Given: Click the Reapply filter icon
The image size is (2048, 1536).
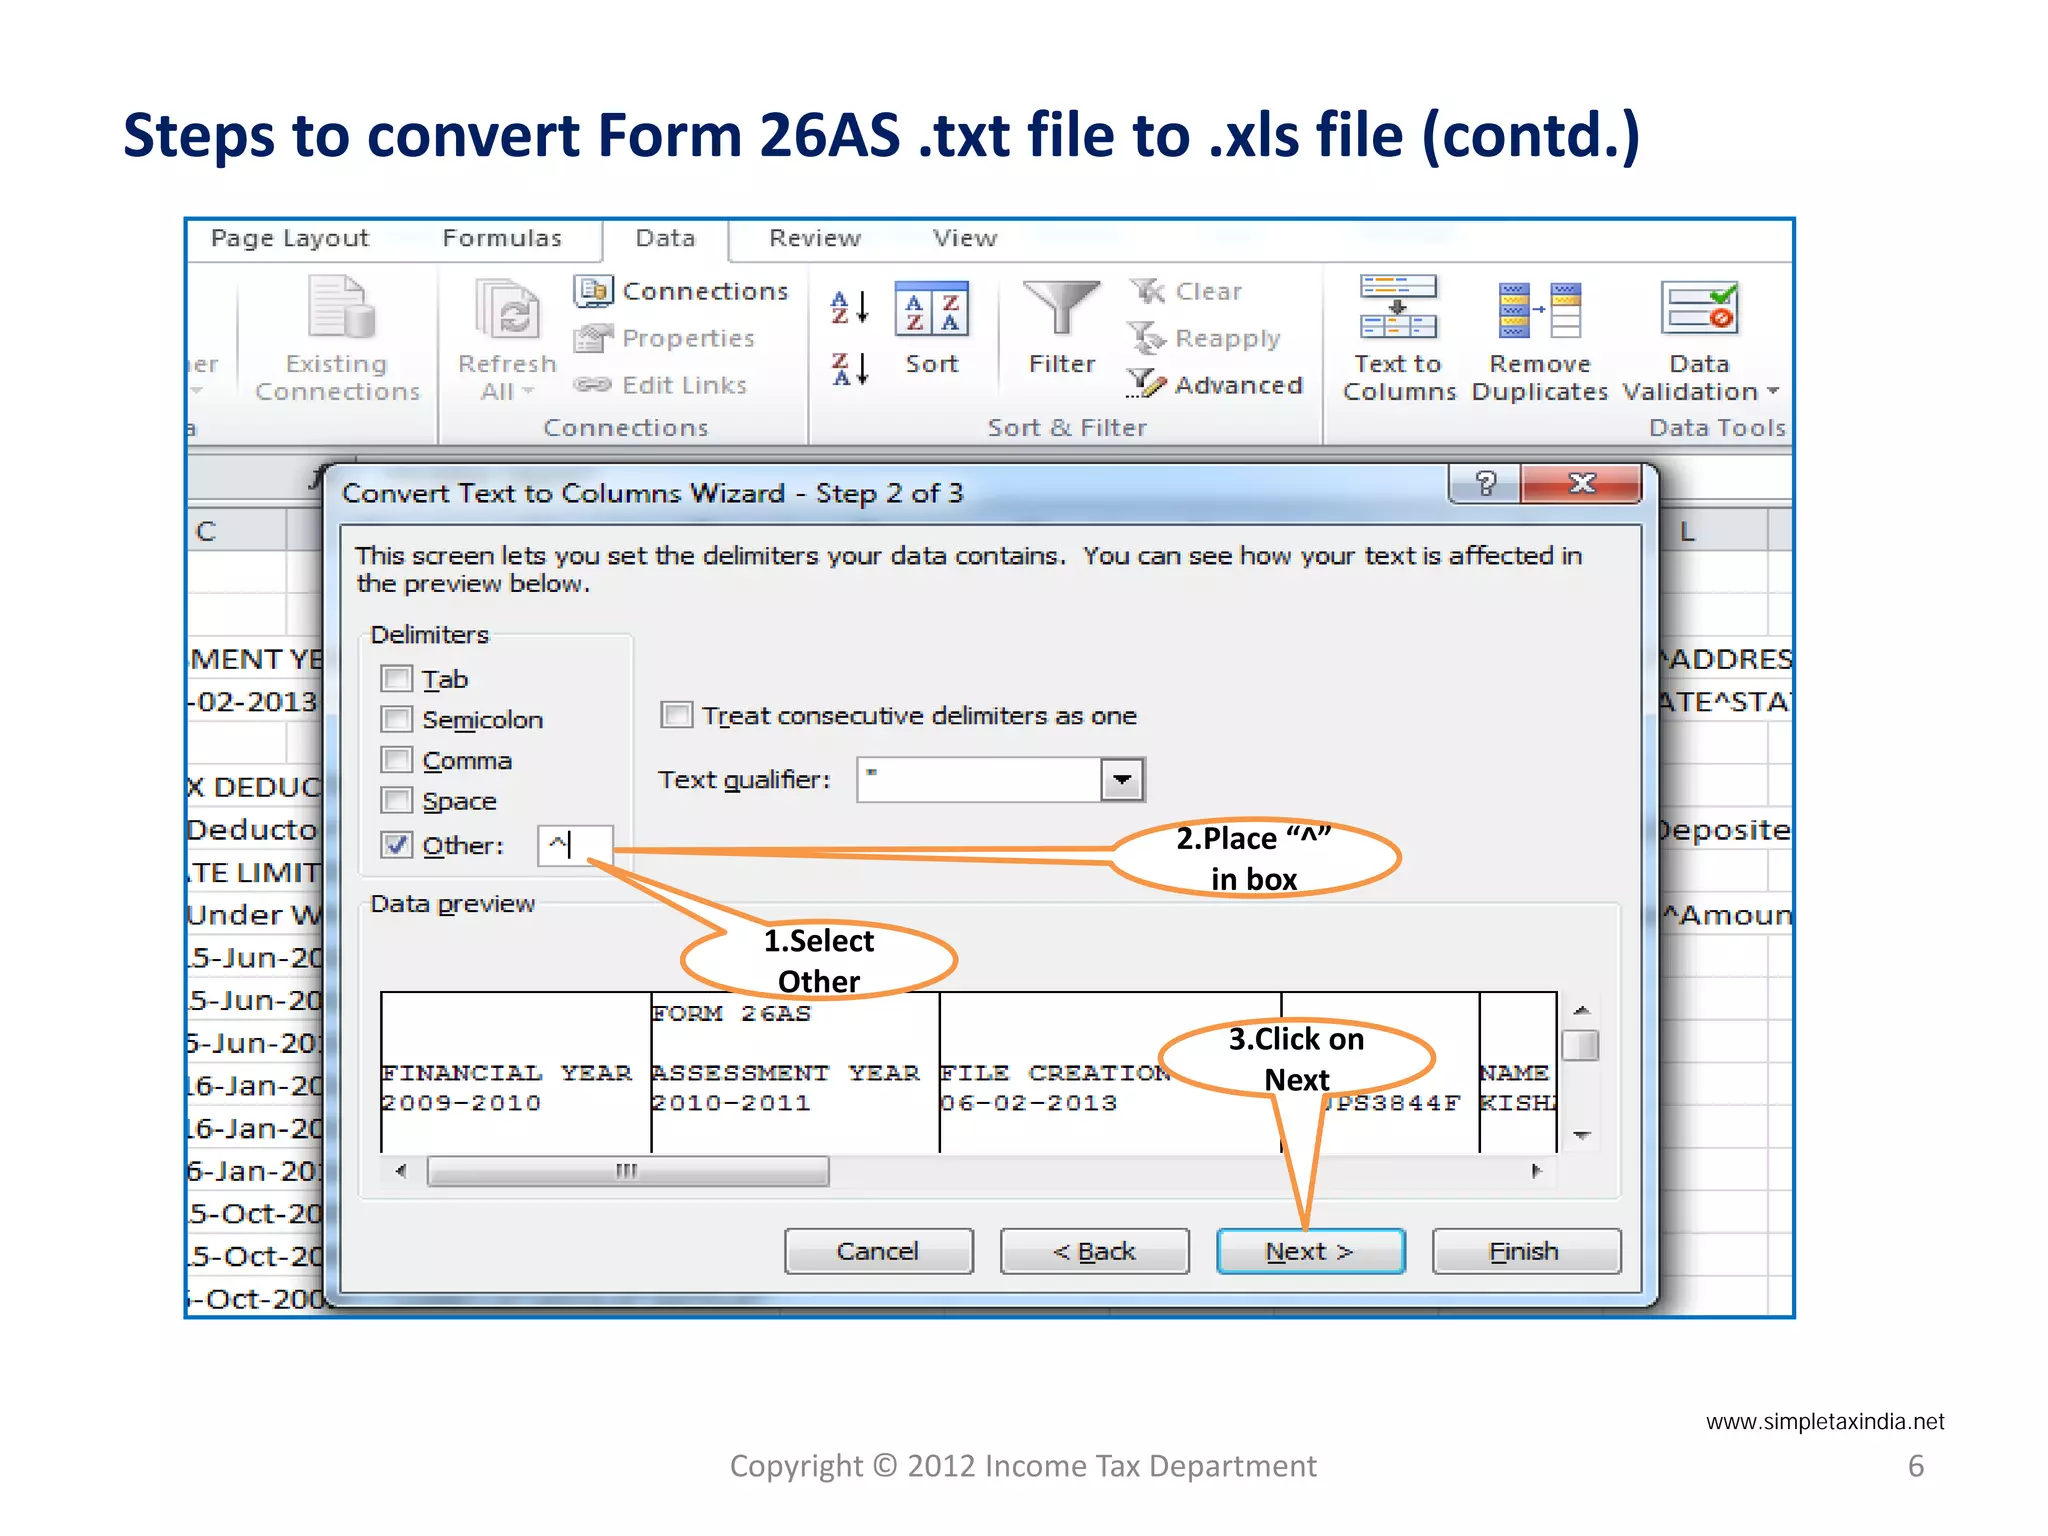Looking at the screenshot, I should [1146, 338].
